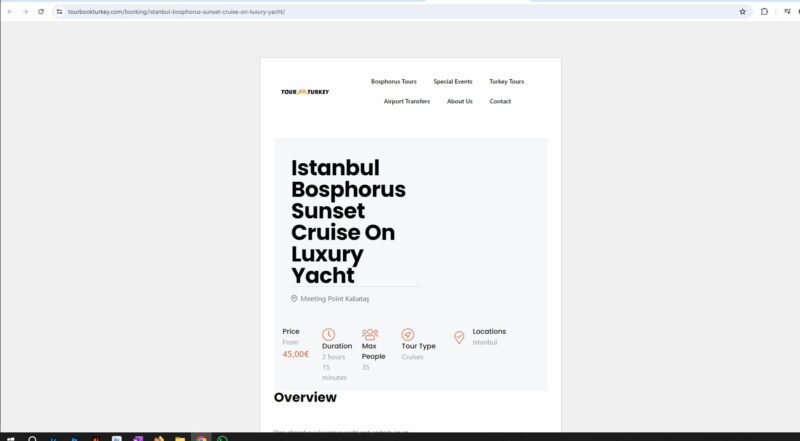Click the taskbar search icon
The height and width of the screenshot is (441, 800).
(x=32, y=437)
